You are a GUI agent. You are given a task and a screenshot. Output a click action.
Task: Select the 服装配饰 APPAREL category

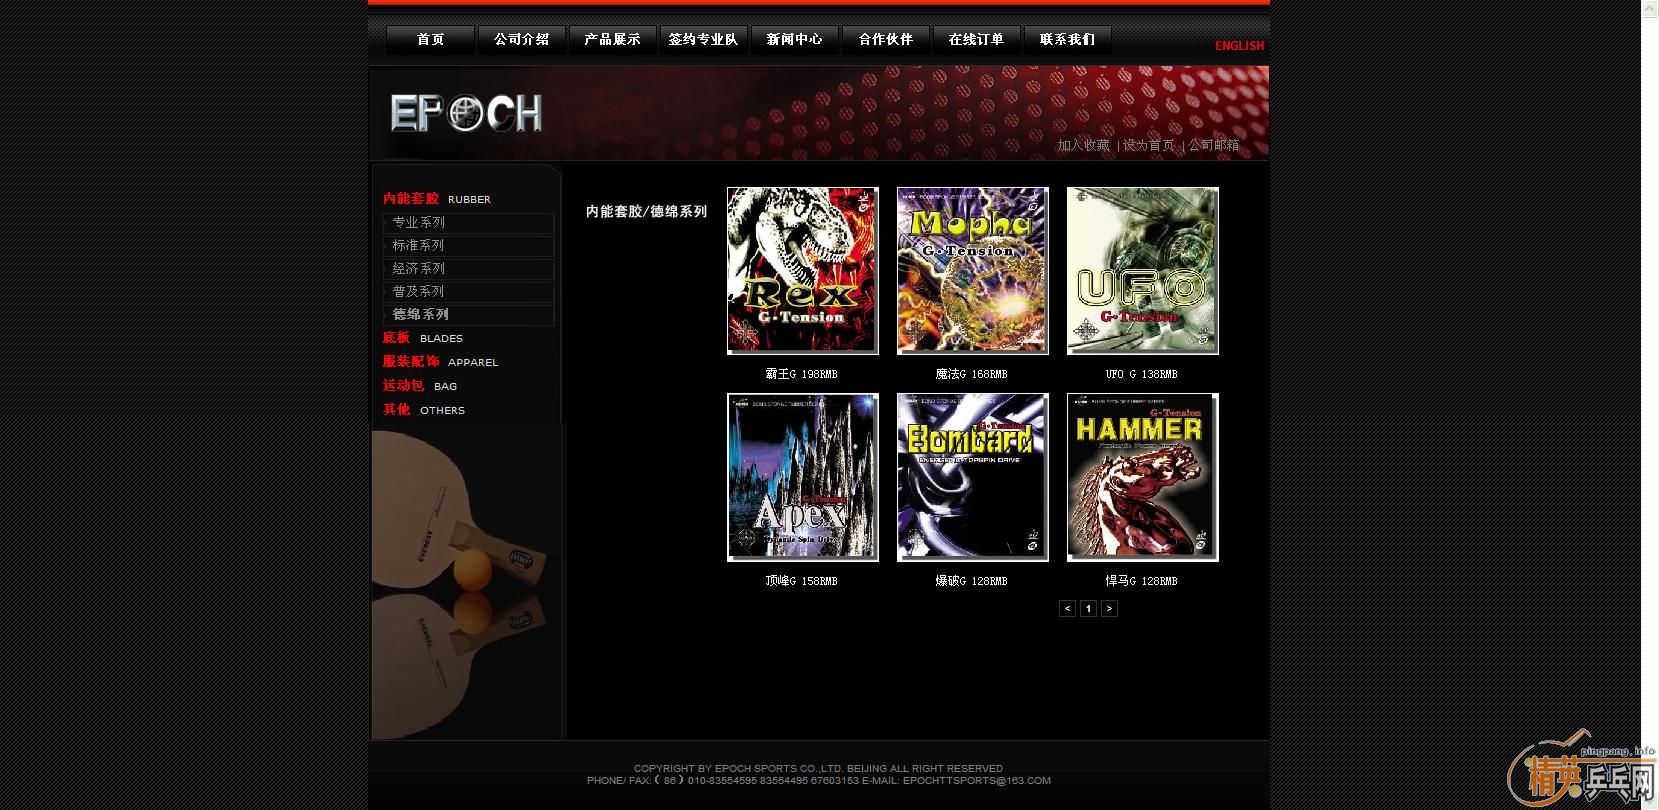pos(440,362)
